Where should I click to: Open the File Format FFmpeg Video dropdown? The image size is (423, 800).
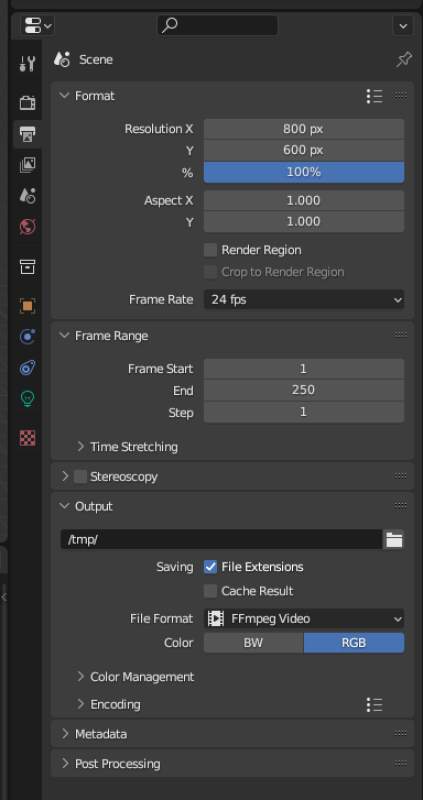tap(304, 618)
